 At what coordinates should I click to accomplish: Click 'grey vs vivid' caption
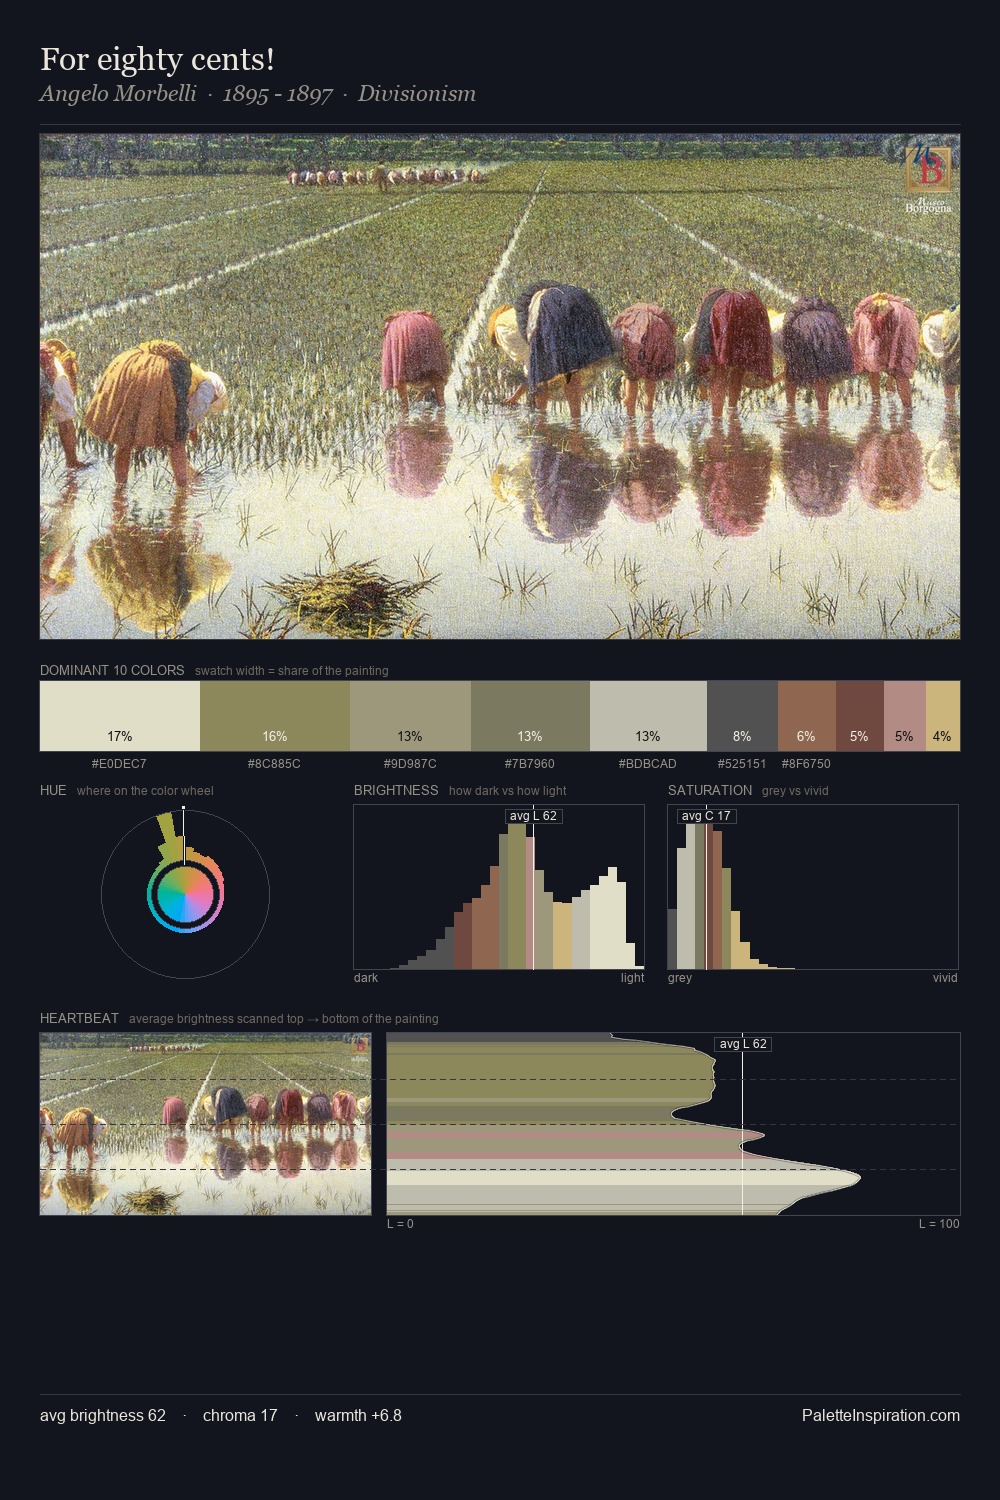796,791
